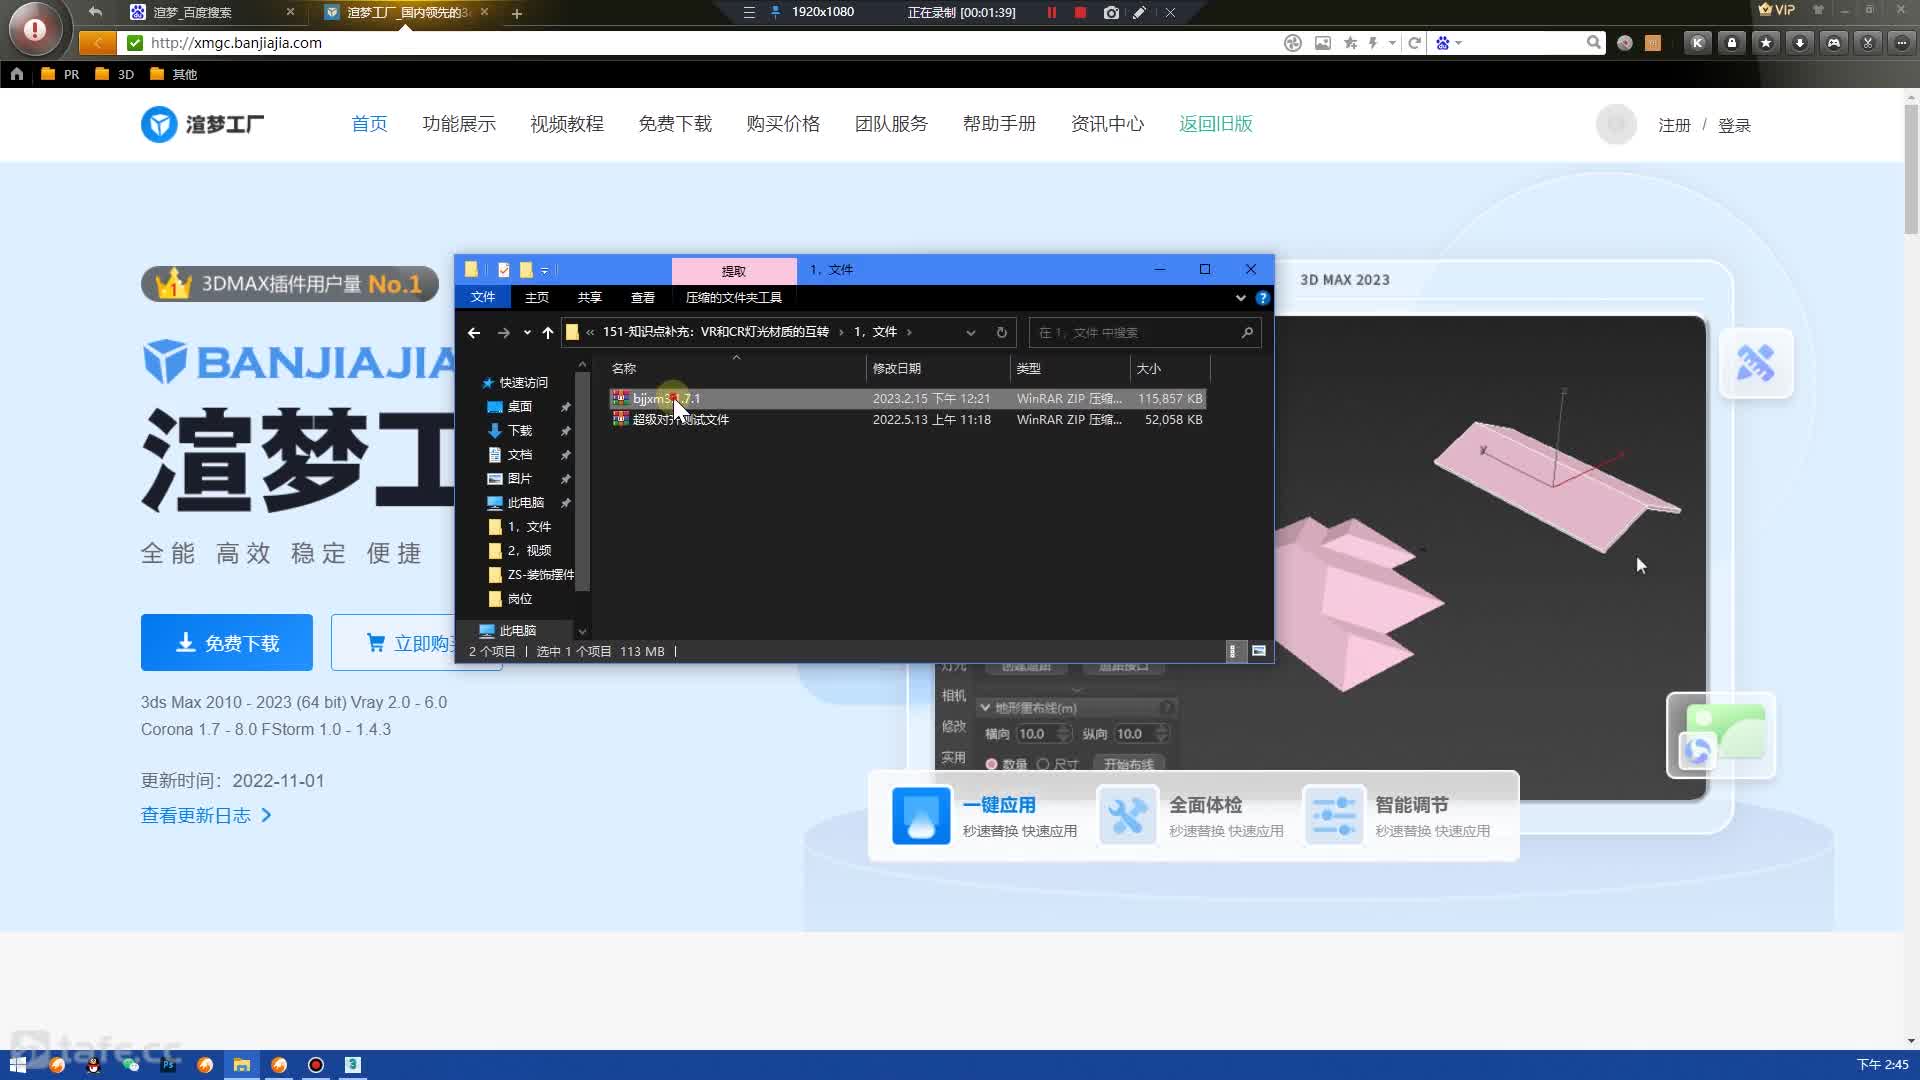Open a new browser tab with plus
Screen dimensions: 1920x1080
(517, 14)
